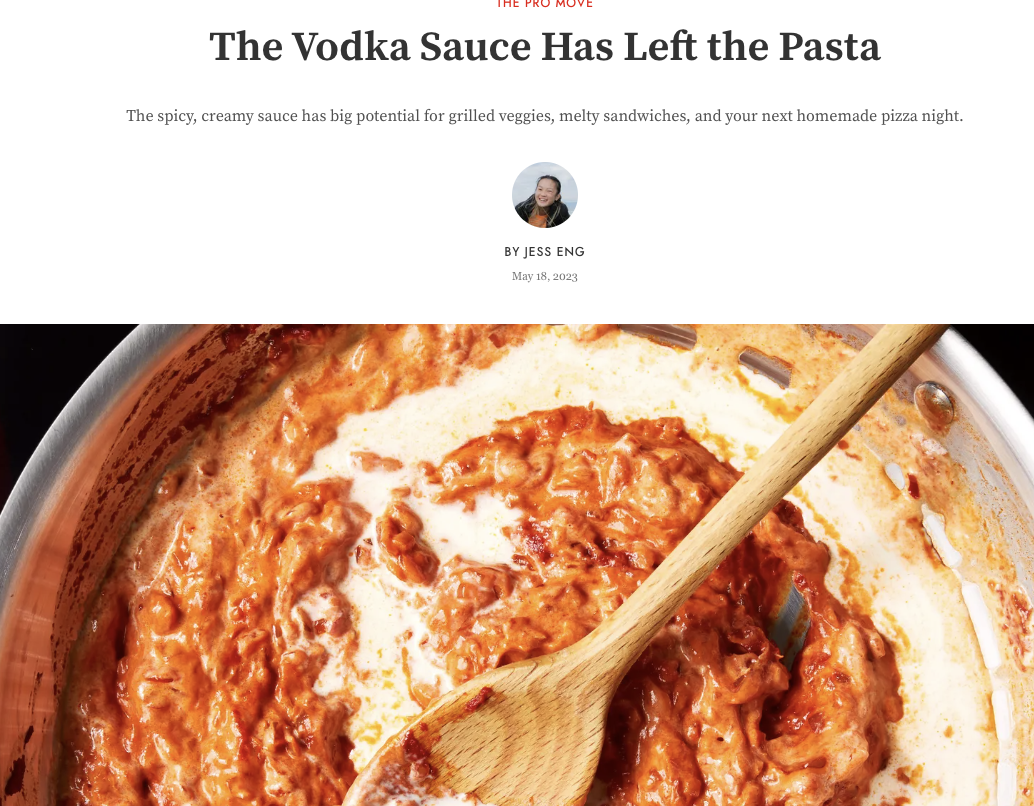Click the word "Pasta" in the headline
This screenshot has height=806, width=1034.
[x=830, y=46]
